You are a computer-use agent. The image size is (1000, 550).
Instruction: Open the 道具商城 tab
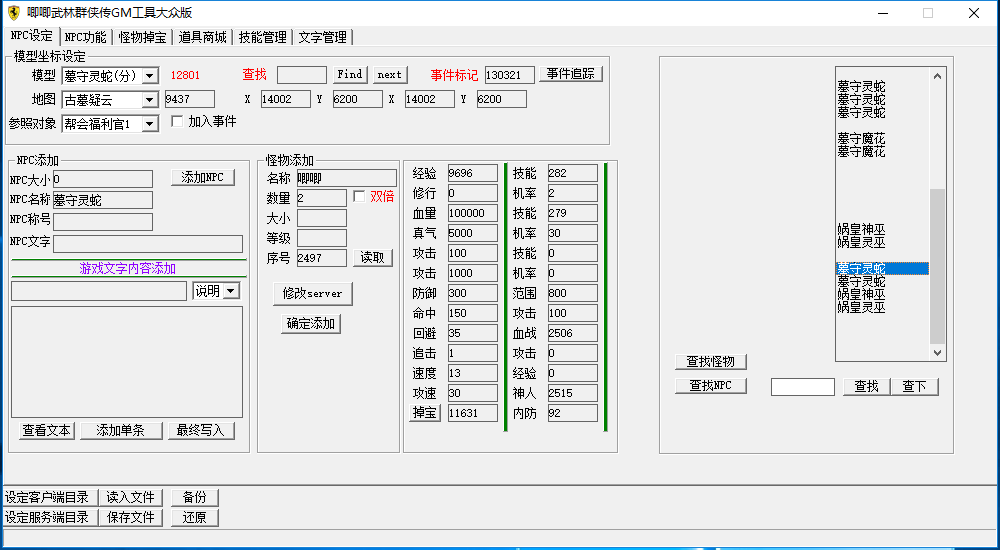pyautogui.click(x=202, y=37)
